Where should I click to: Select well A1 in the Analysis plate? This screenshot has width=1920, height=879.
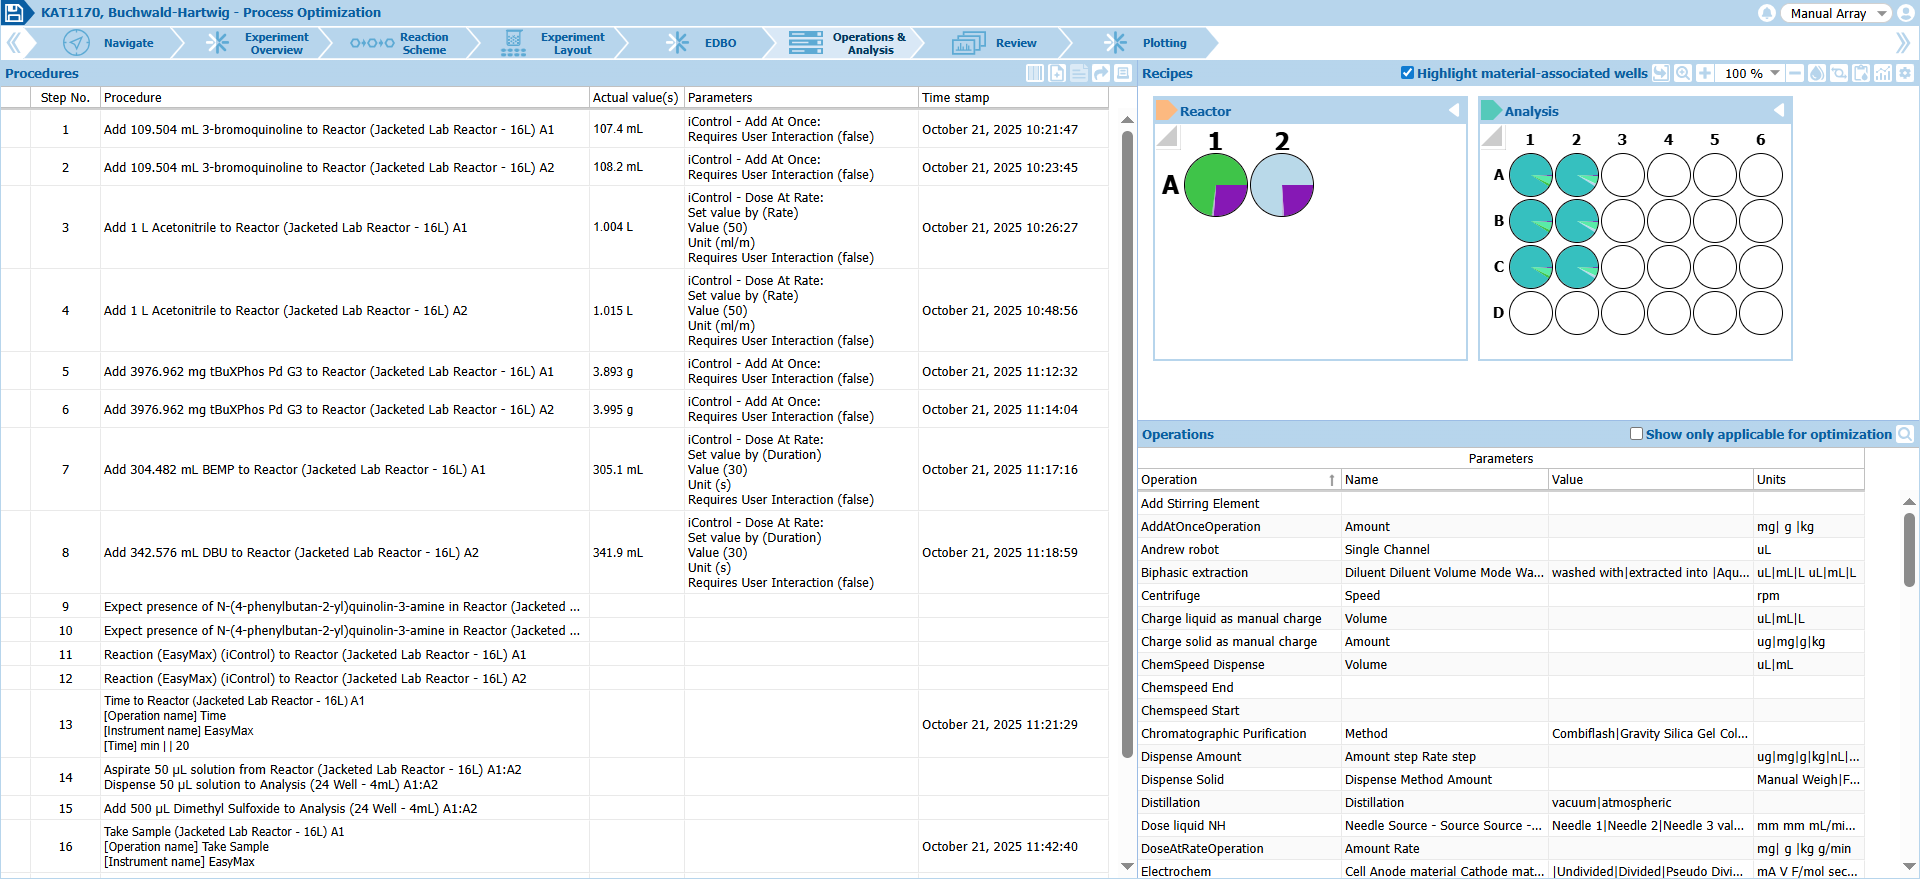tap(1530, 175)
